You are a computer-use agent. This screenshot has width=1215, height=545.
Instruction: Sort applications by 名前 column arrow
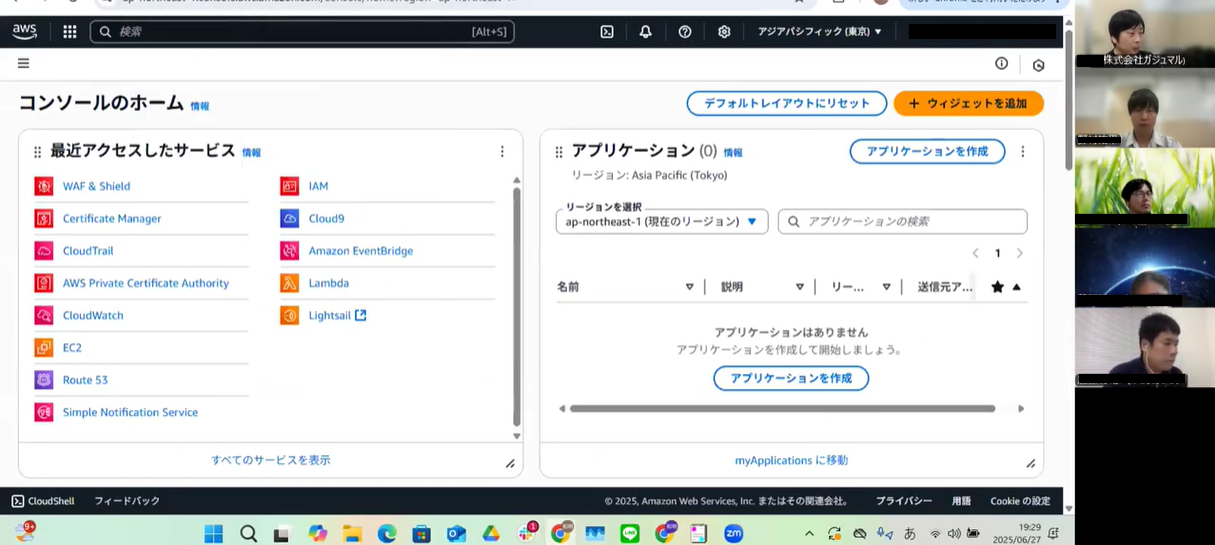[x=689, y=287]
